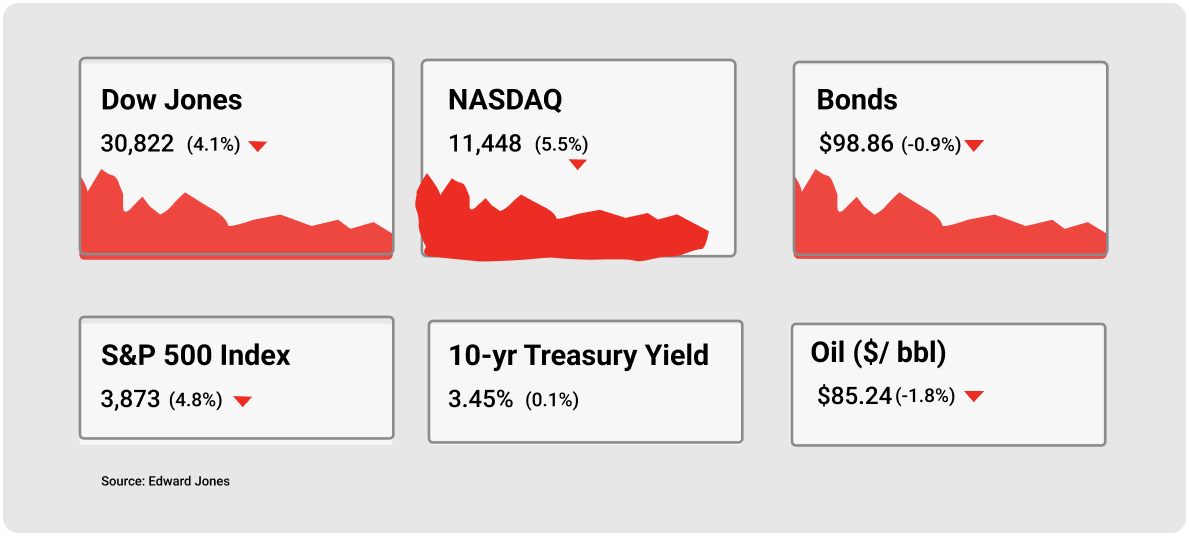1189x536 pixels.
Task: Select the Dow Jones red area chart
Action: point(236,215)
